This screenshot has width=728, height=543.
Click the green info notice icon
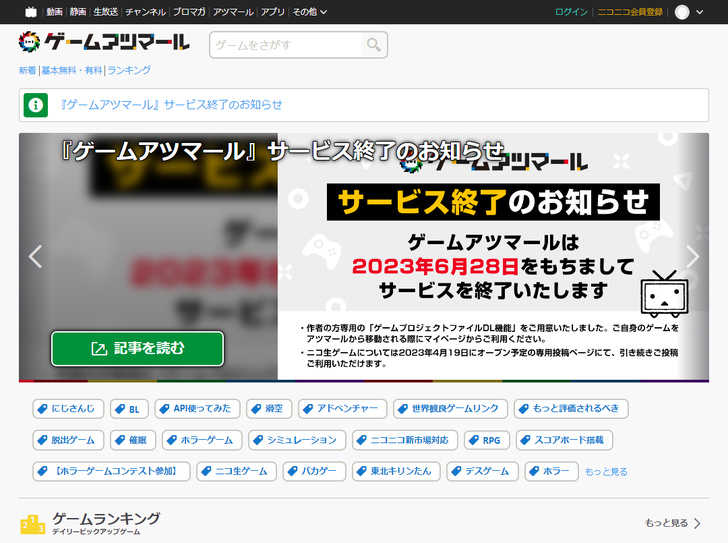[x=36, y=105]
